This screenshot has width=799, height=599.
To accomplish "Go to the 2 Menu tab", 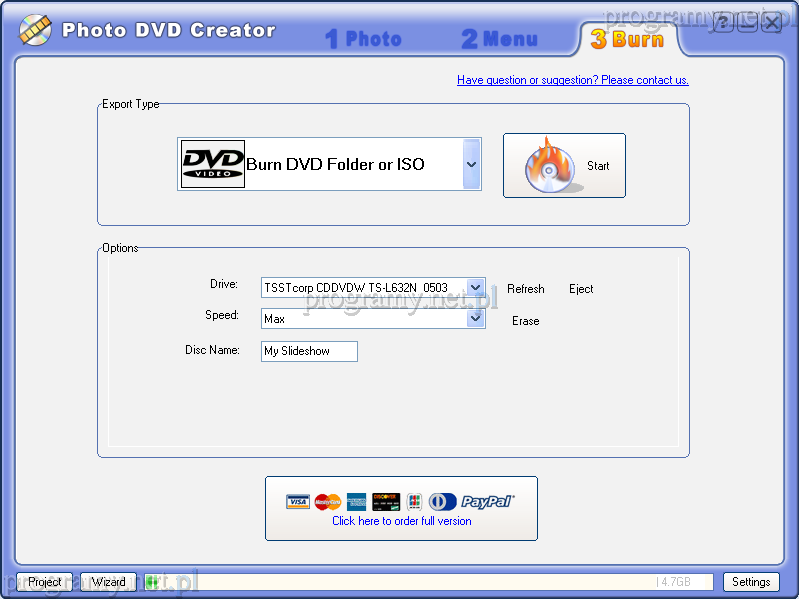I will [x=499, y=39].
